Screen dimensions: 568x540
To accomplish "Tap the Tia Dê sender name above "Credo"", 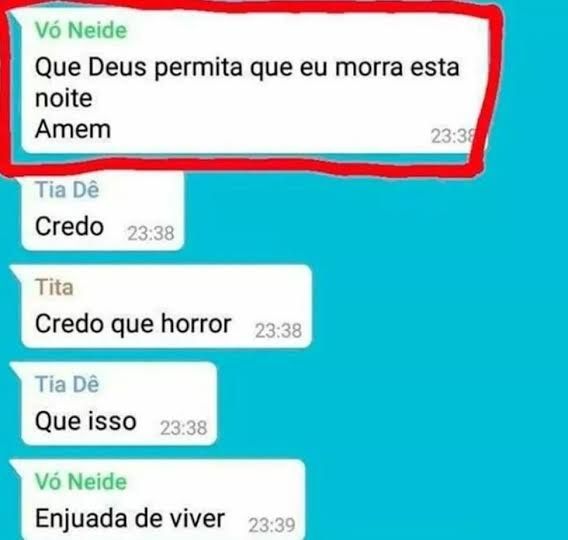I will pos(67,190).
